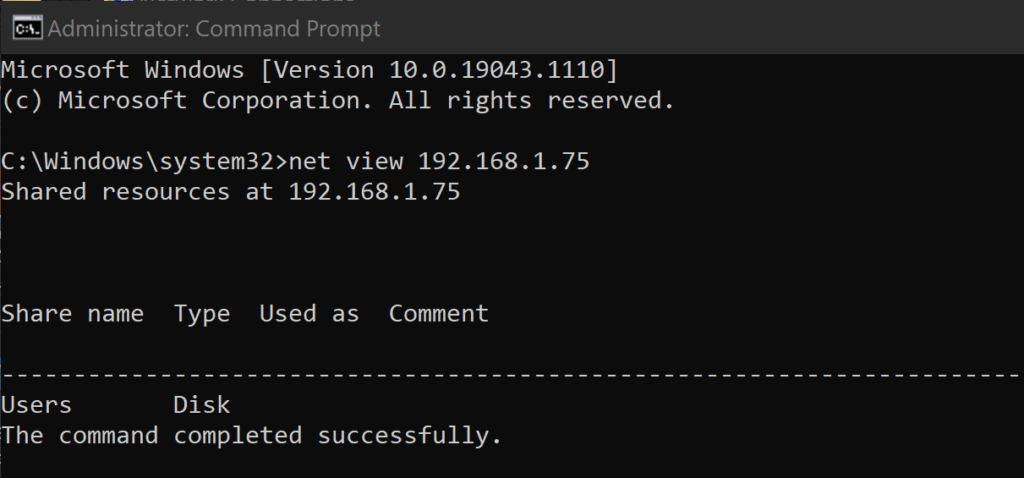Click the Administrator: Command Prompt title text
The height and width of the screenshot is (478, 1024).
point(214,29)
